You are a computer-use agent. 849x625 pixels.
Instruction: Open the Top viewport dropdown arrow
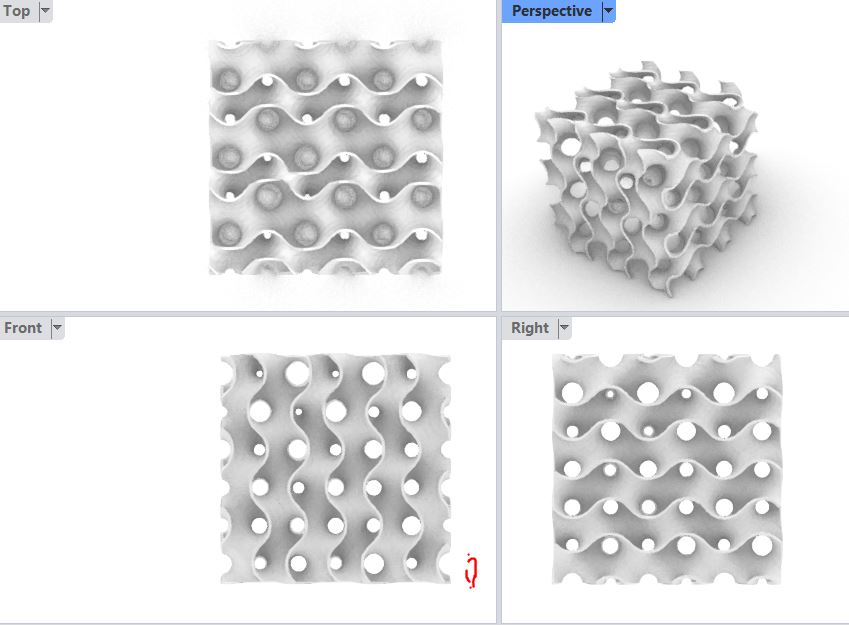click(x=45, y=11)
